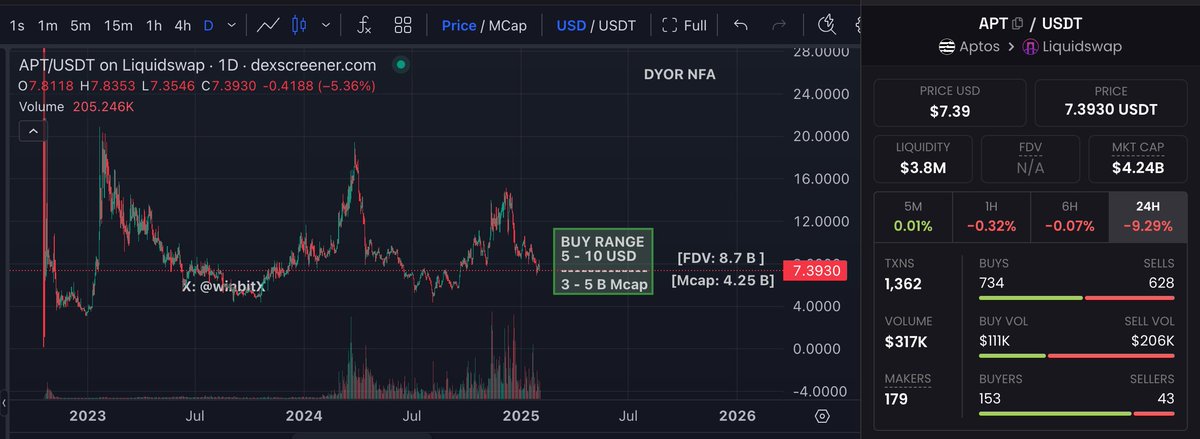This screenshot has width=1200, height=439.
Task: Select the 24H stats tab
Action: coord(1148,215)
